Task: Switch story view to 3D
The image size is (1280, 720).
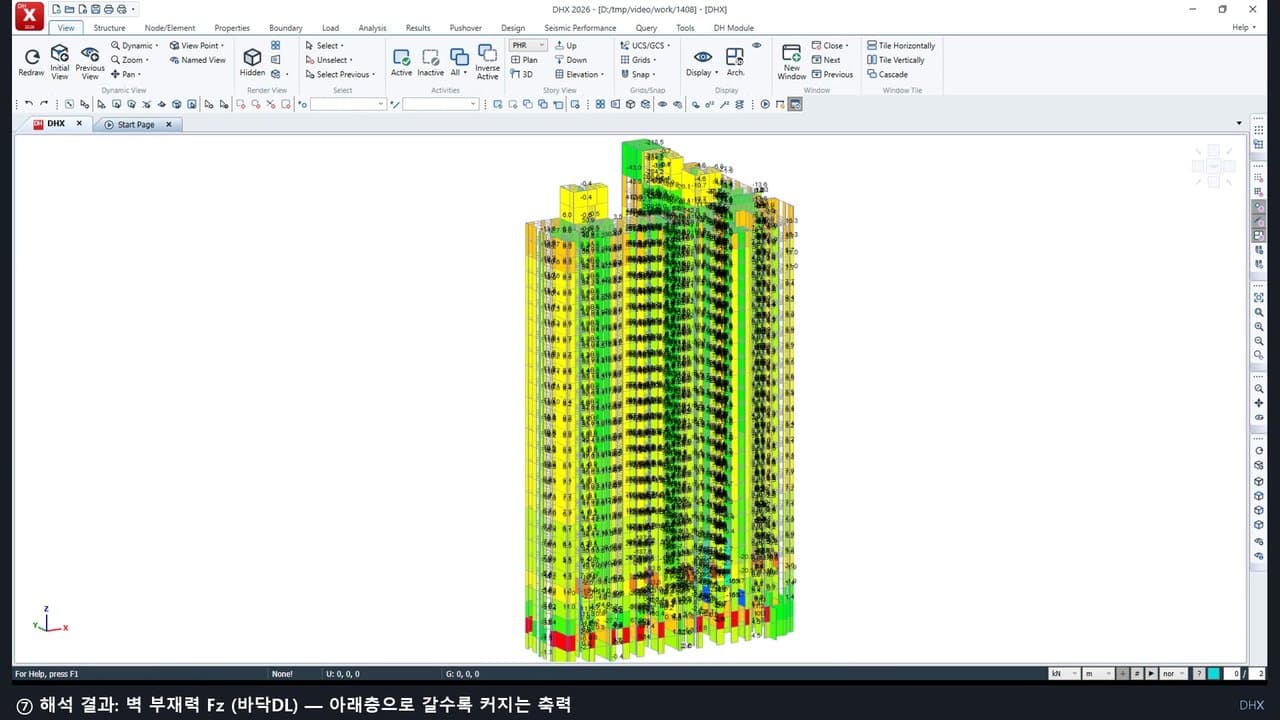Action: pyautogui.click(x=522, y=74)
